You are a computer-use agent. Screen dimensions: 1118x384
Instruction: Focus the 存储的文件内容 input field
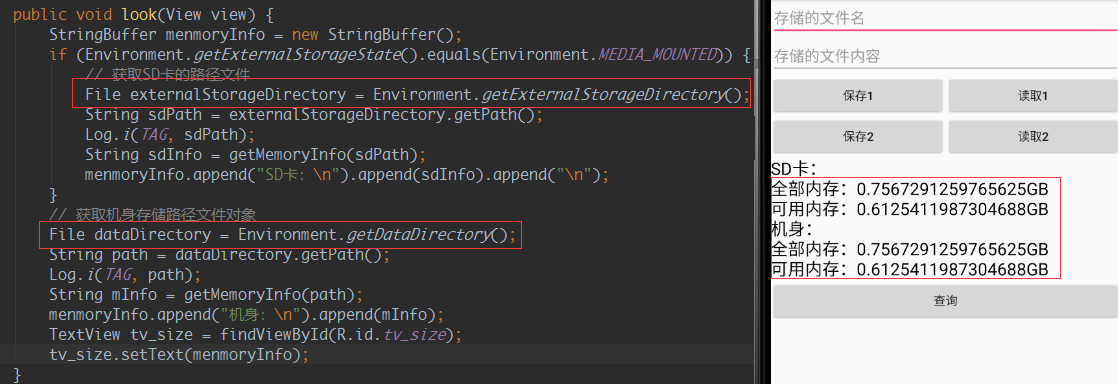pyautogui.click(x=945, y=56)
